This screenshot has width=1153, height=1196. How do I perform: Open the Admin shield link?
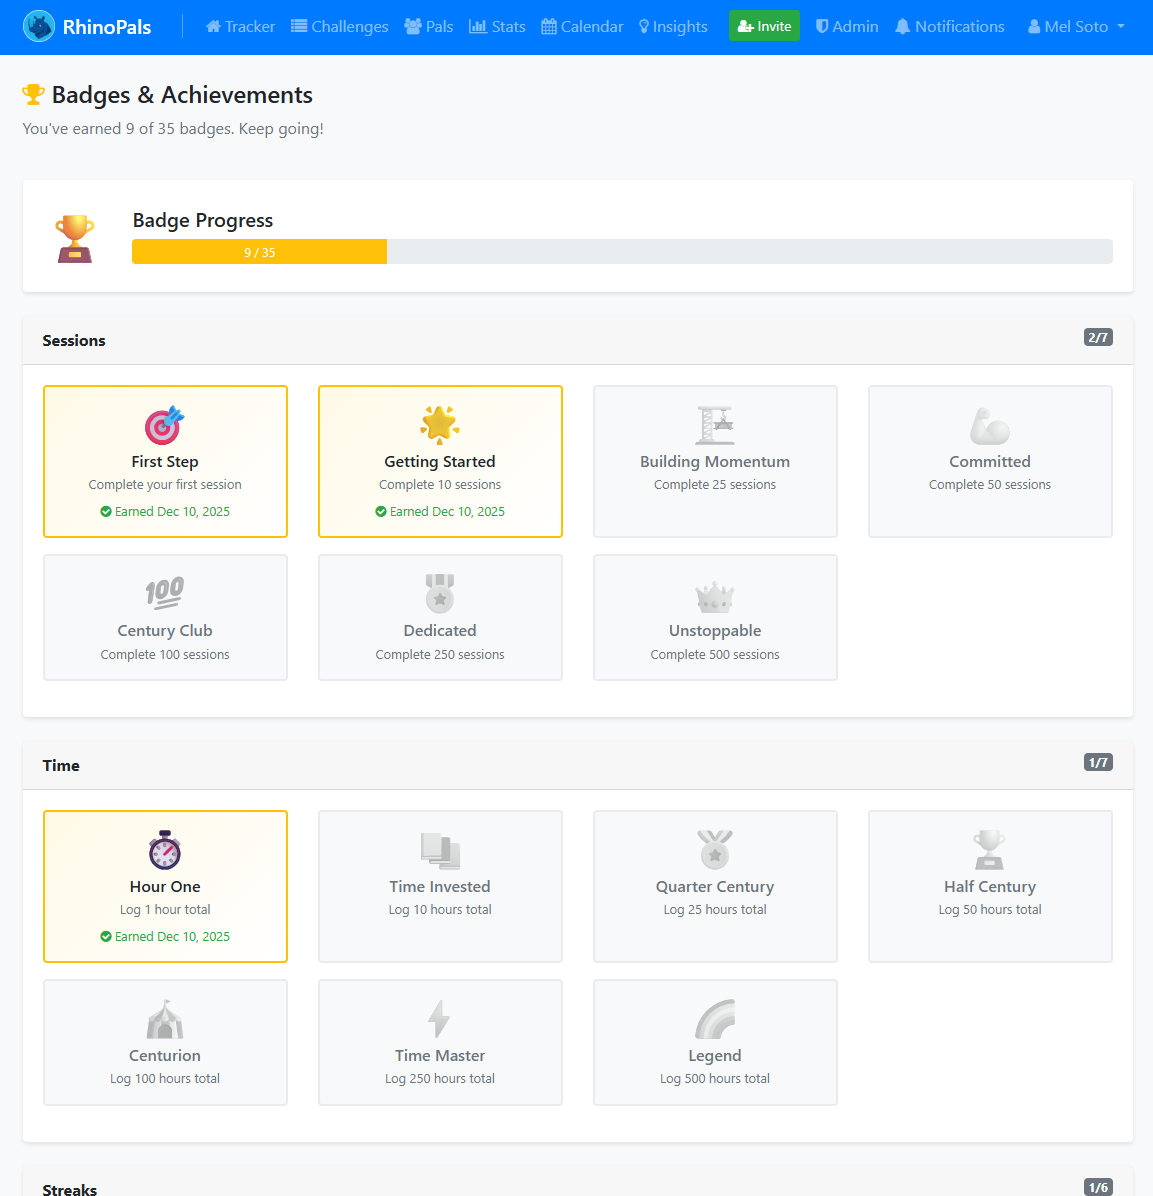(847, 27)
